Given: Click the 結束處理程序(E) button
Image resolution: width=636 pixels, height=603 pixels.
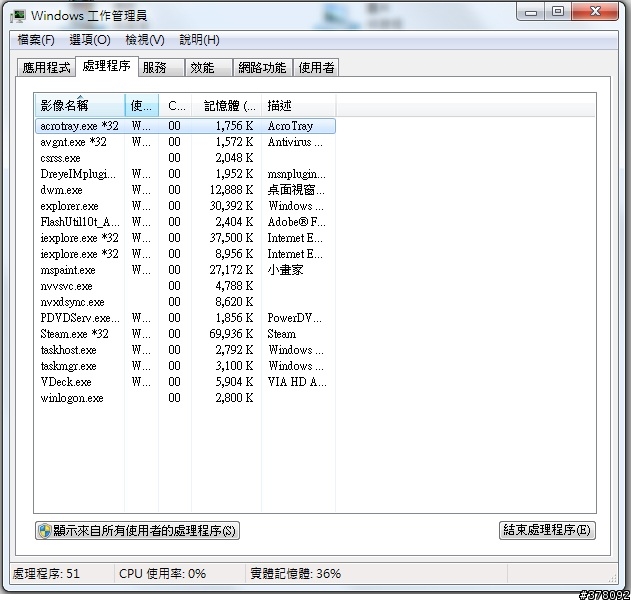Looking at the screenshot, I should 547,530.
